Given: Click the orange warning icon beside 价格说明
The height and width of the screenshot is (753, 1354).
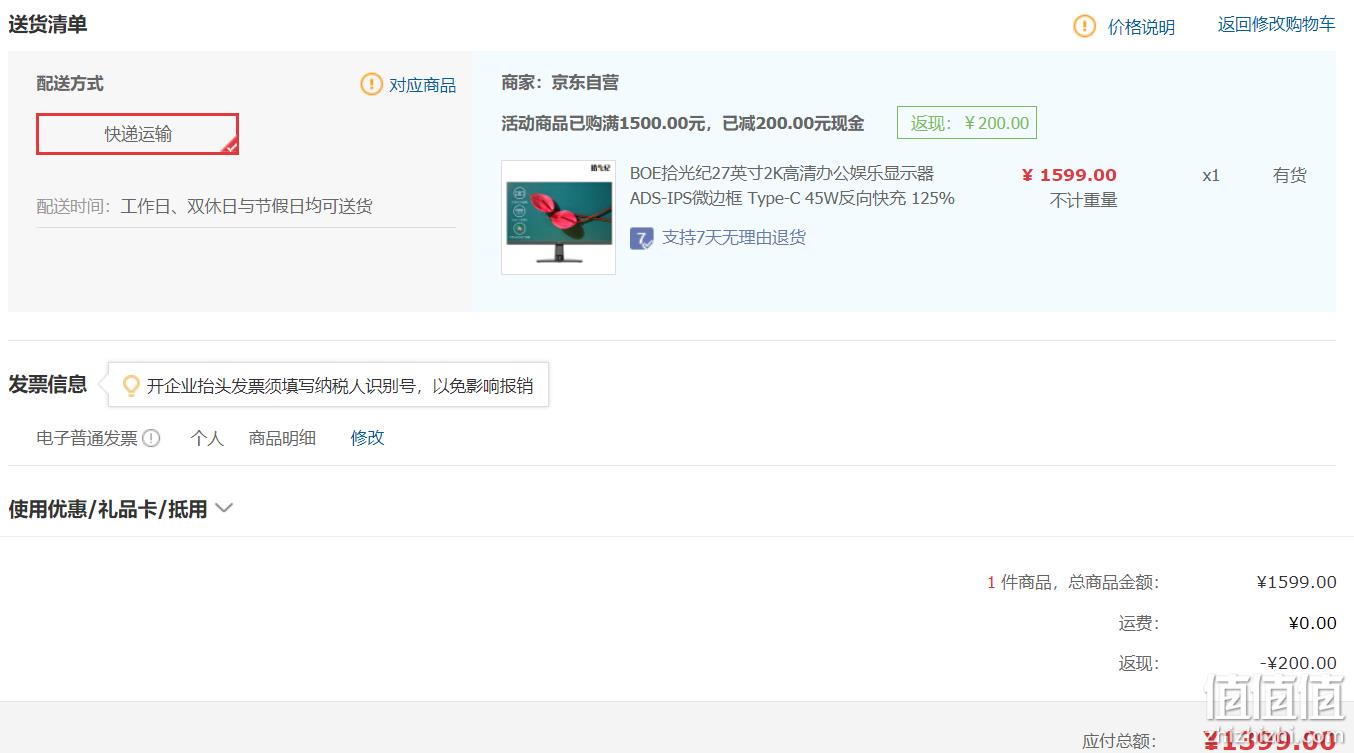Looking at the screenshot, I should coord(1084,26).
